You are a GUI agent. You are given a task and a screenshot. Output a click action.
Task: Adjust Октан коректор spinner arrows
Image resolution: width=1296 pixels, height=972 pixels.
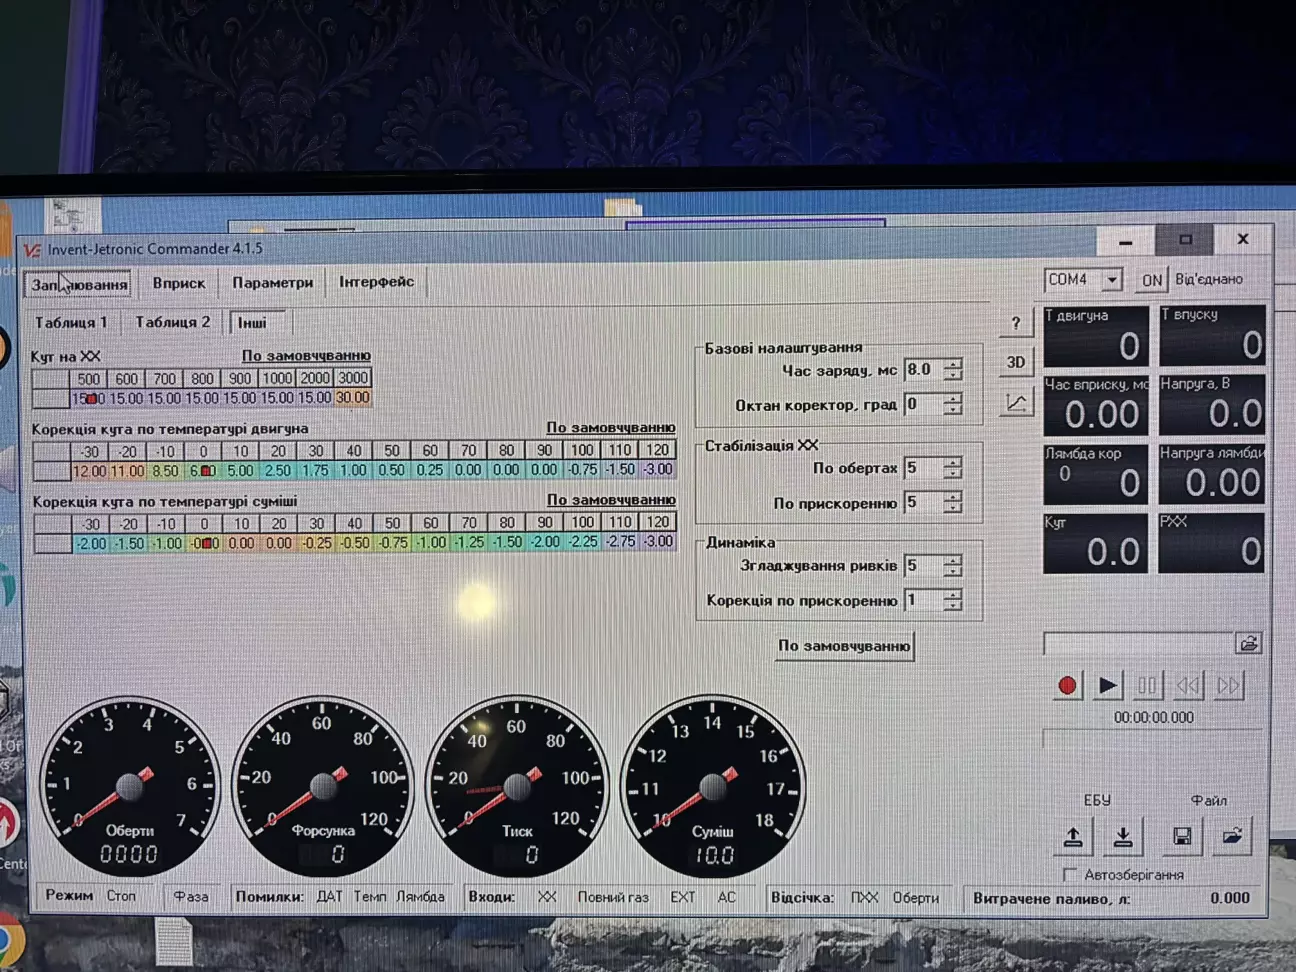tap(953, 405)
